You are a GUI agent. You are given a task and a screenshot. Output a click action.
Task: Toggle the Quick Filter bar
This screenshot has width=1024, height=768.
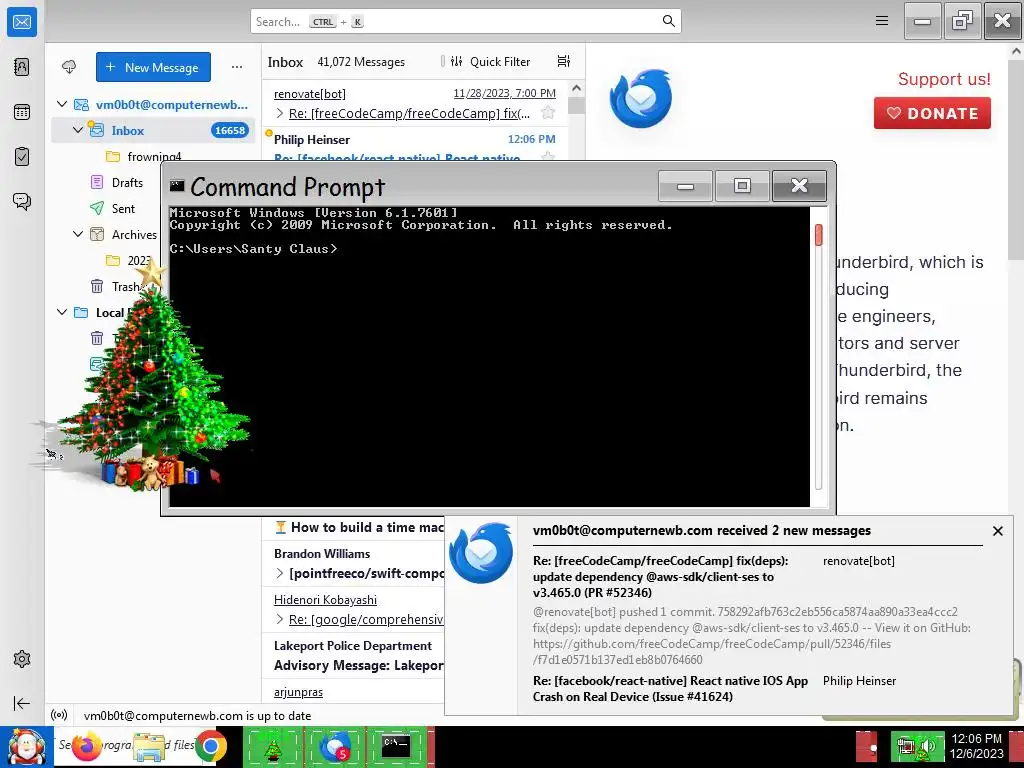coord(490,61)
